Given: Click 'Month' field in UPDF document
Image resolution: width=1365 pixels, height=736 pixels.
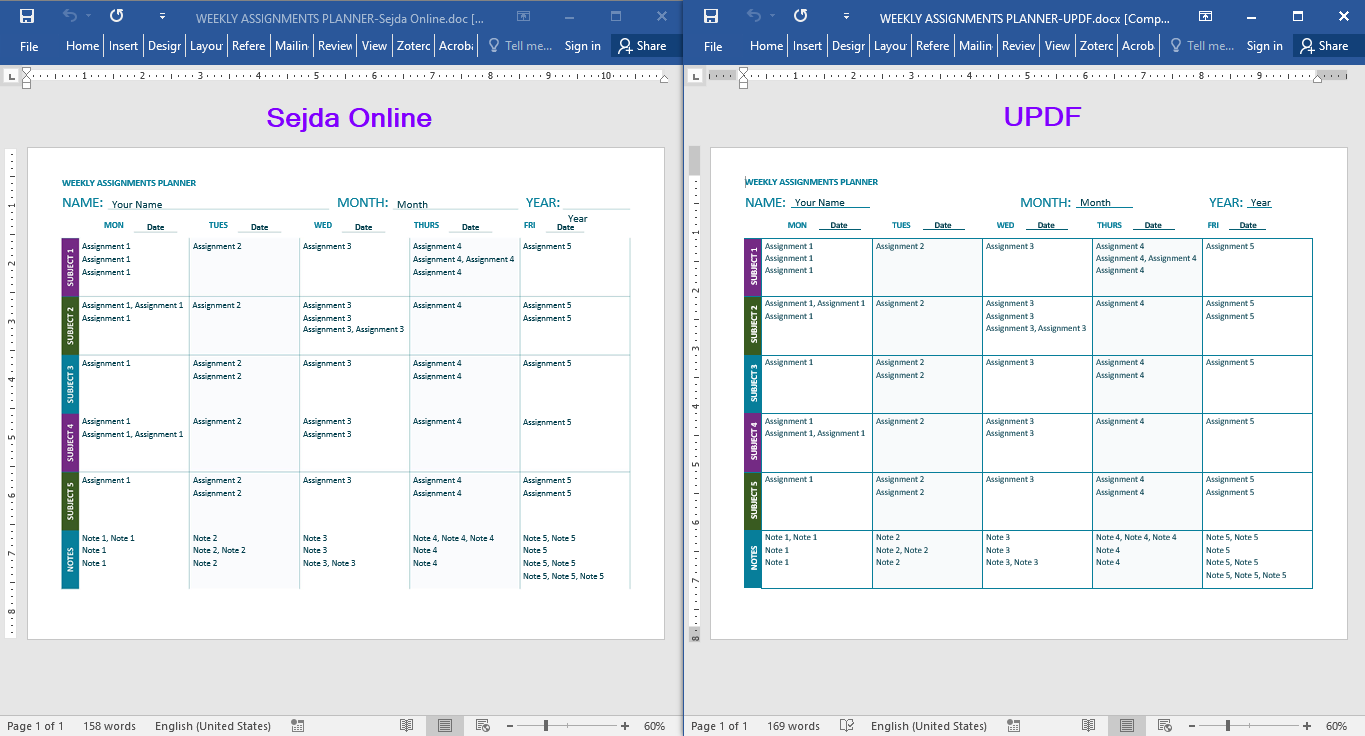Looking at the screenshot, I should pos(1095,203).
